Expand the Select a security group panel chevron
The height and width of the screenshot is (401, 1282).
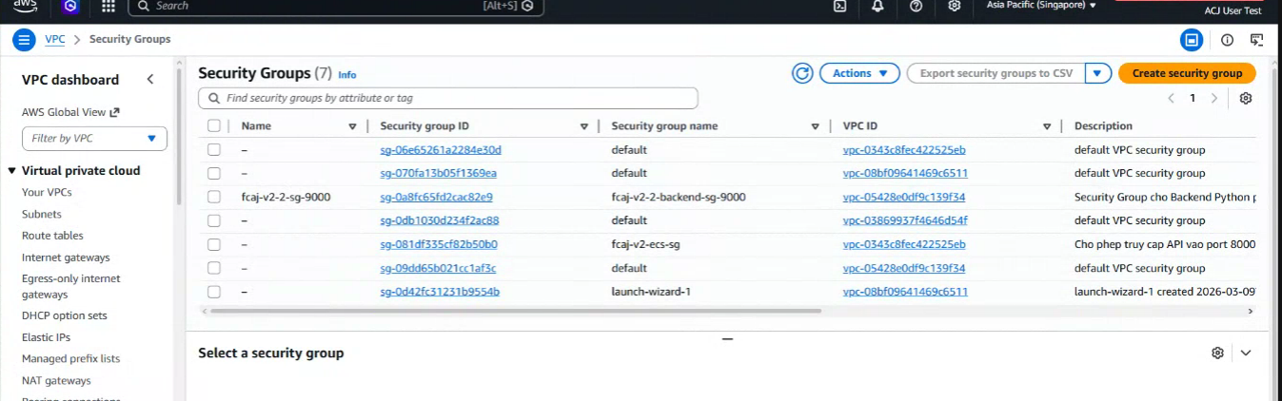1246,353
